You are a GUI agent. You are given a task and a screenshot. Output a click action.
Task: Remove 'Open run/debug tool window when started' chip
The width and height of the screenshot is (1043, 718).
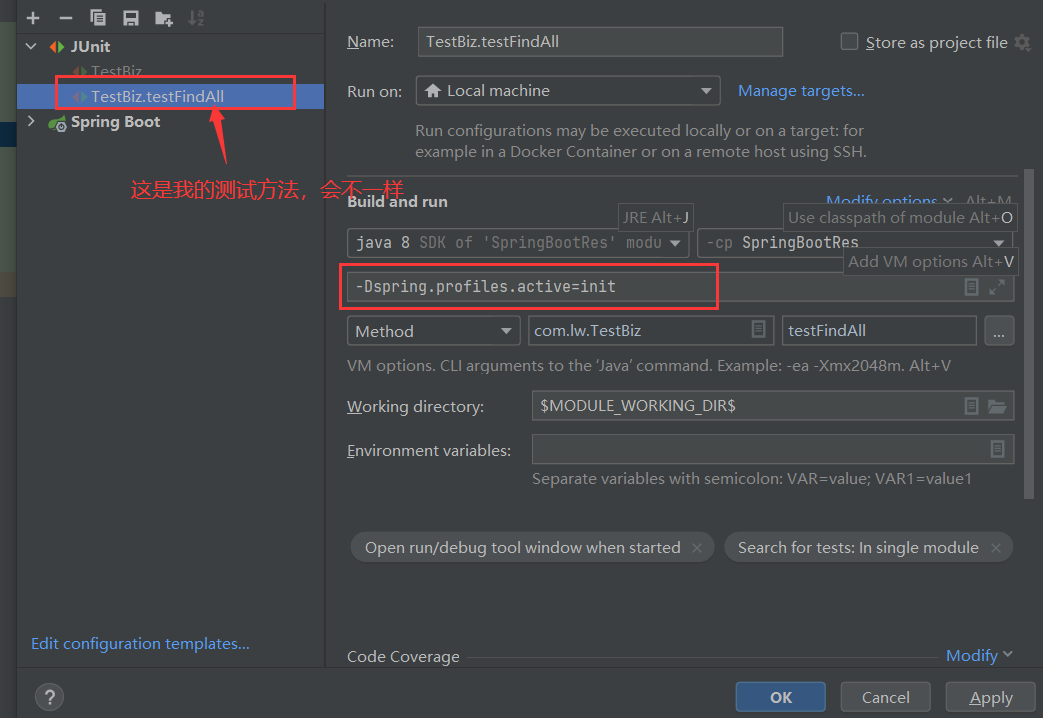coord(696,548)
